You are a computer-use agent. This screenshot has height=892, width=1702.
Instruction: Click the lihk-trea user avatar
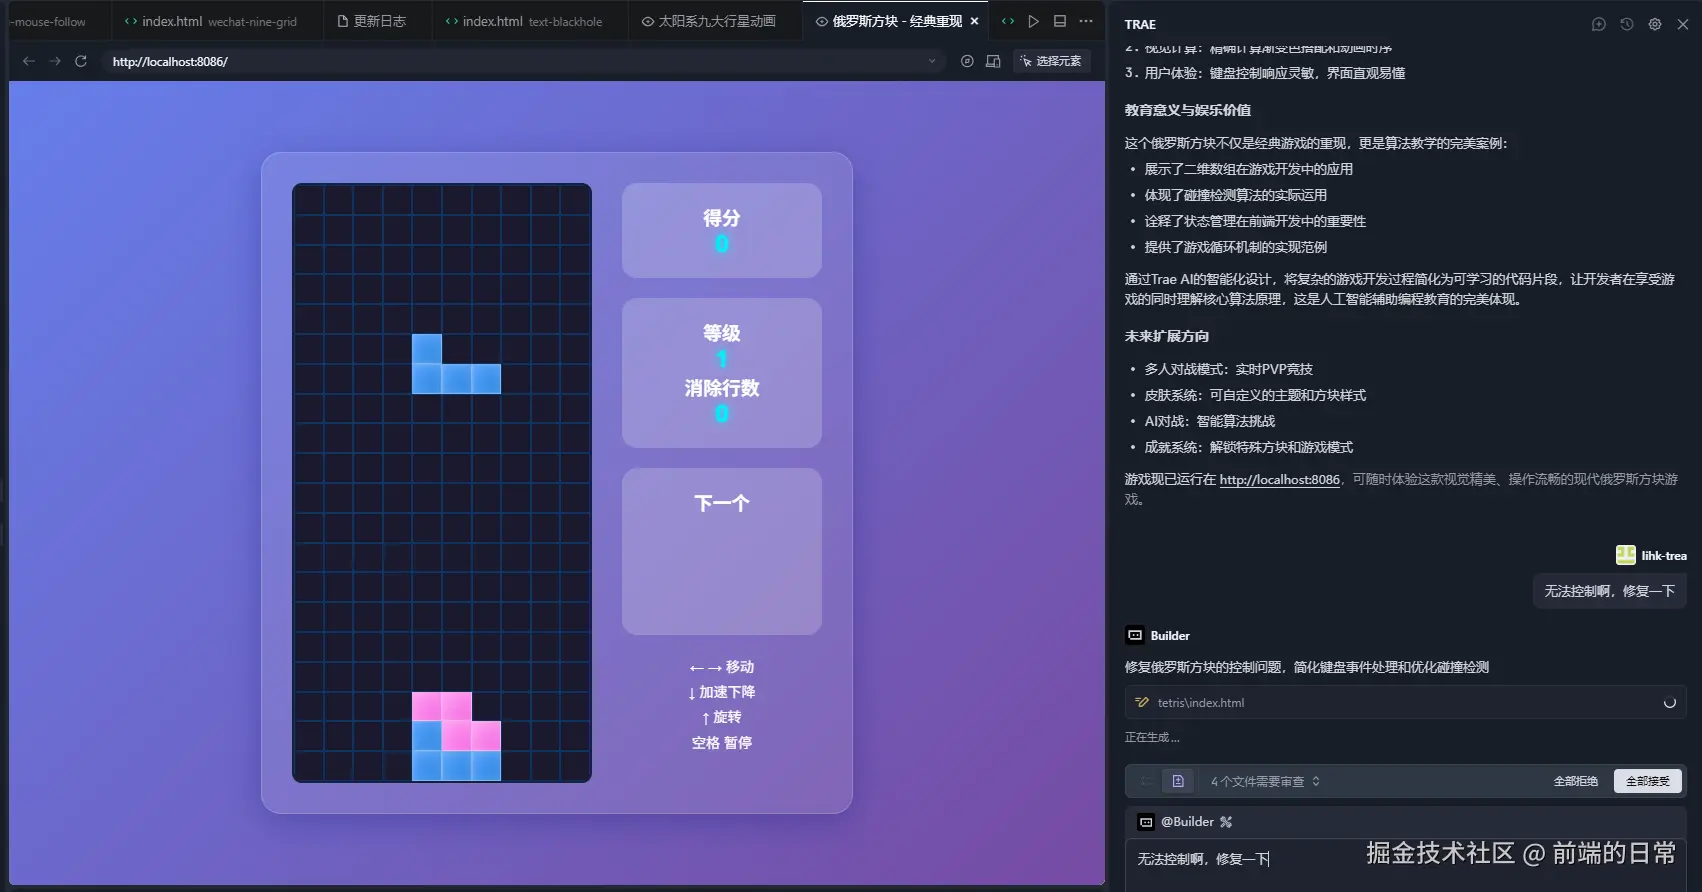1626,555
